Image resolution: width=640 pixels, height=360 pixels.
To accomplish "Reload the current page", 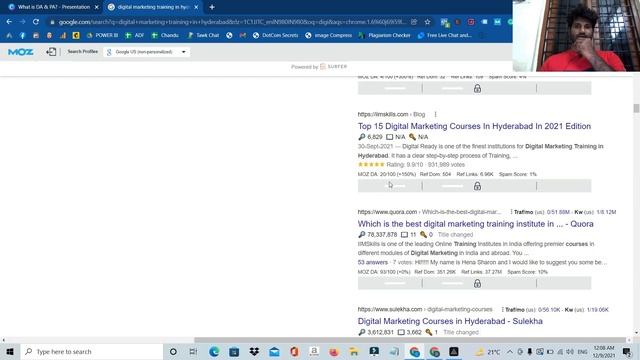I will (x=36, y=22).
